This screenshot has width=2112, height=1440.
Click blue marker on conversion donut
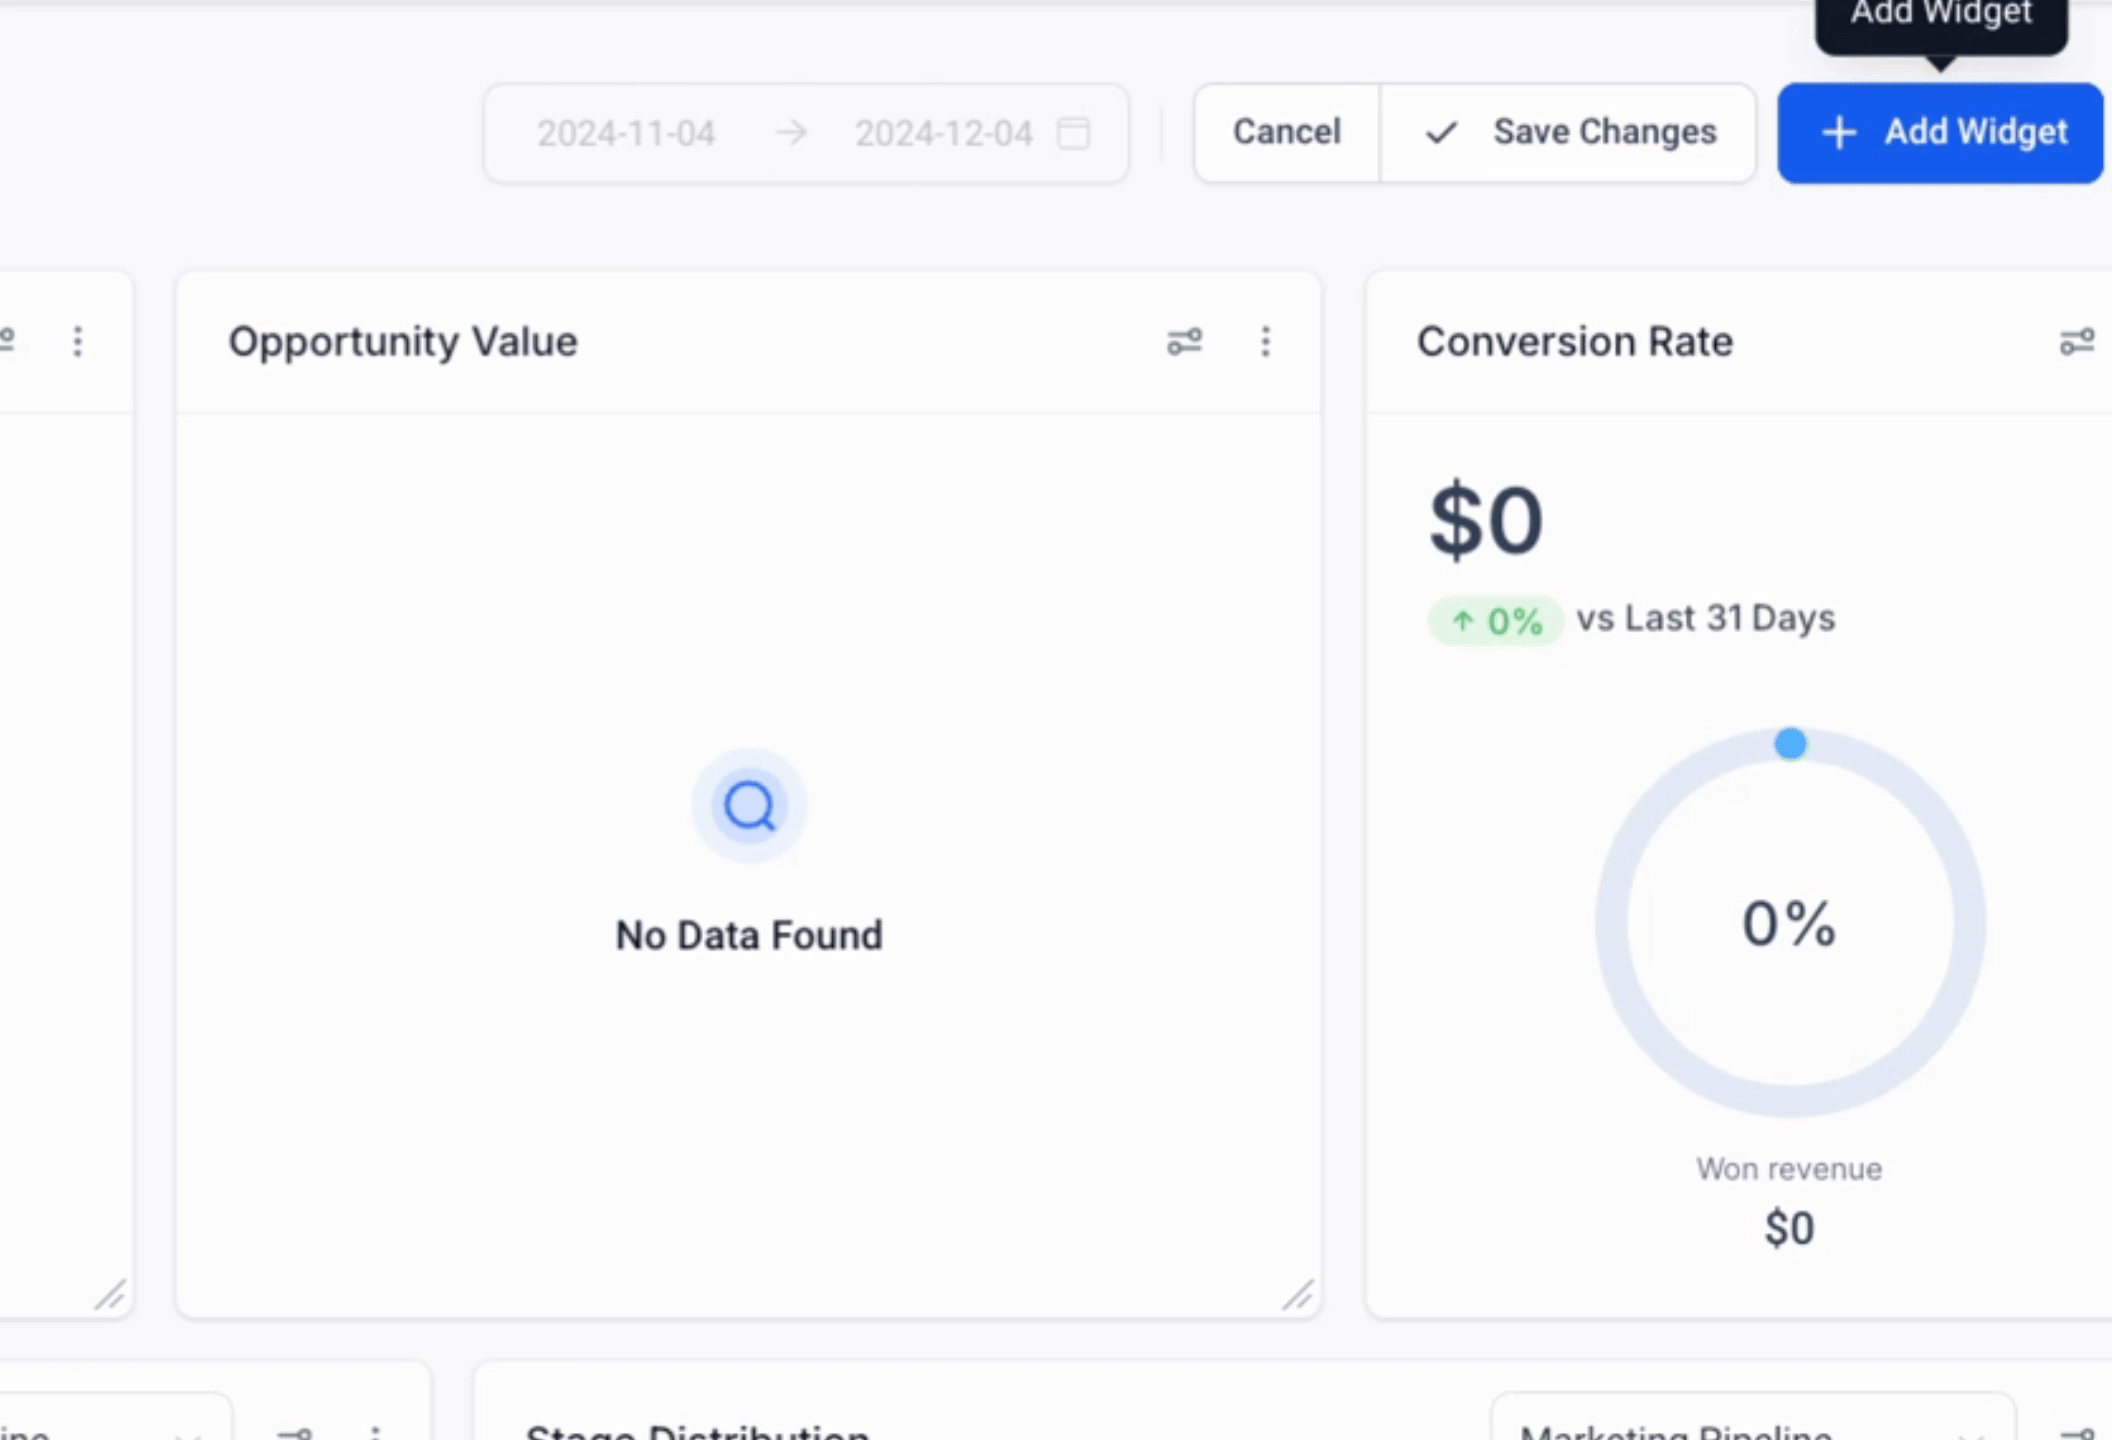tap(1790, 743)
